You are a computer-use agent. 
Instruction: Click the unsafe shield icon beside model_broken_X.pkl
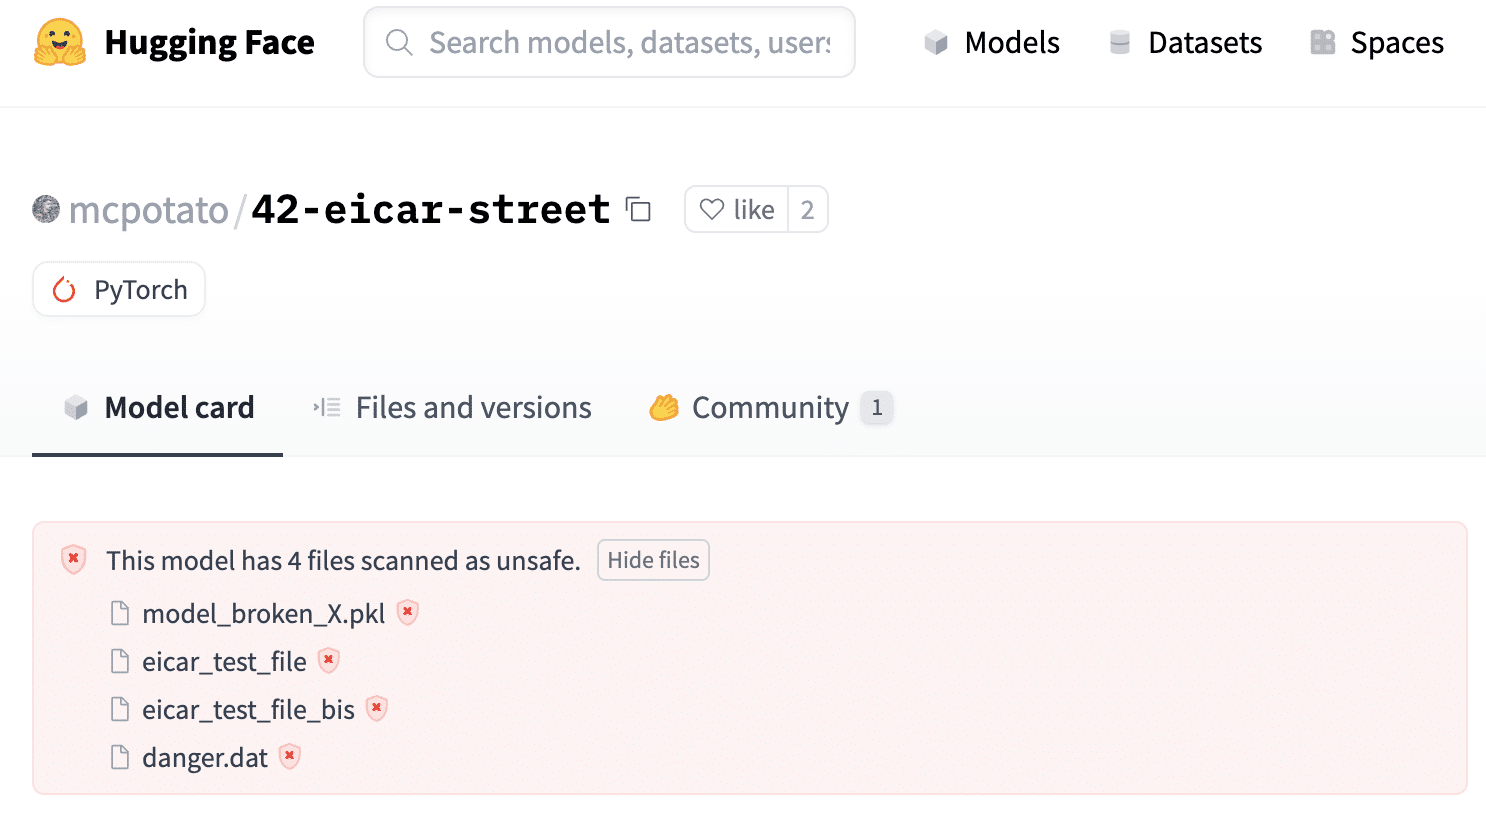click(x=407, y=613)
